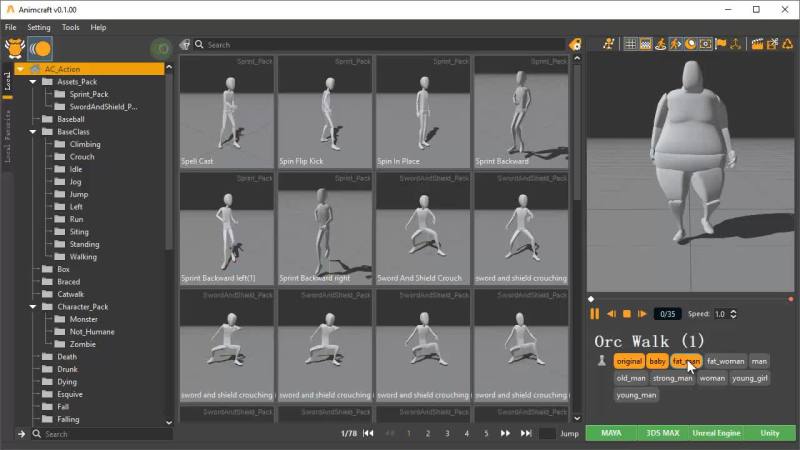Toggle the checkered floor in preview

pos(645,44)
